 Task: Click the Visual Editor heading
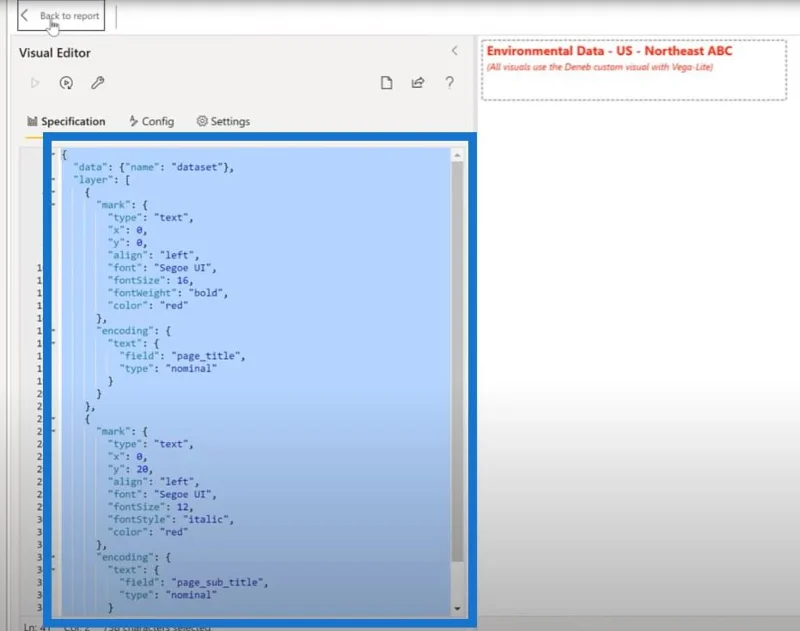pos(55,53)
